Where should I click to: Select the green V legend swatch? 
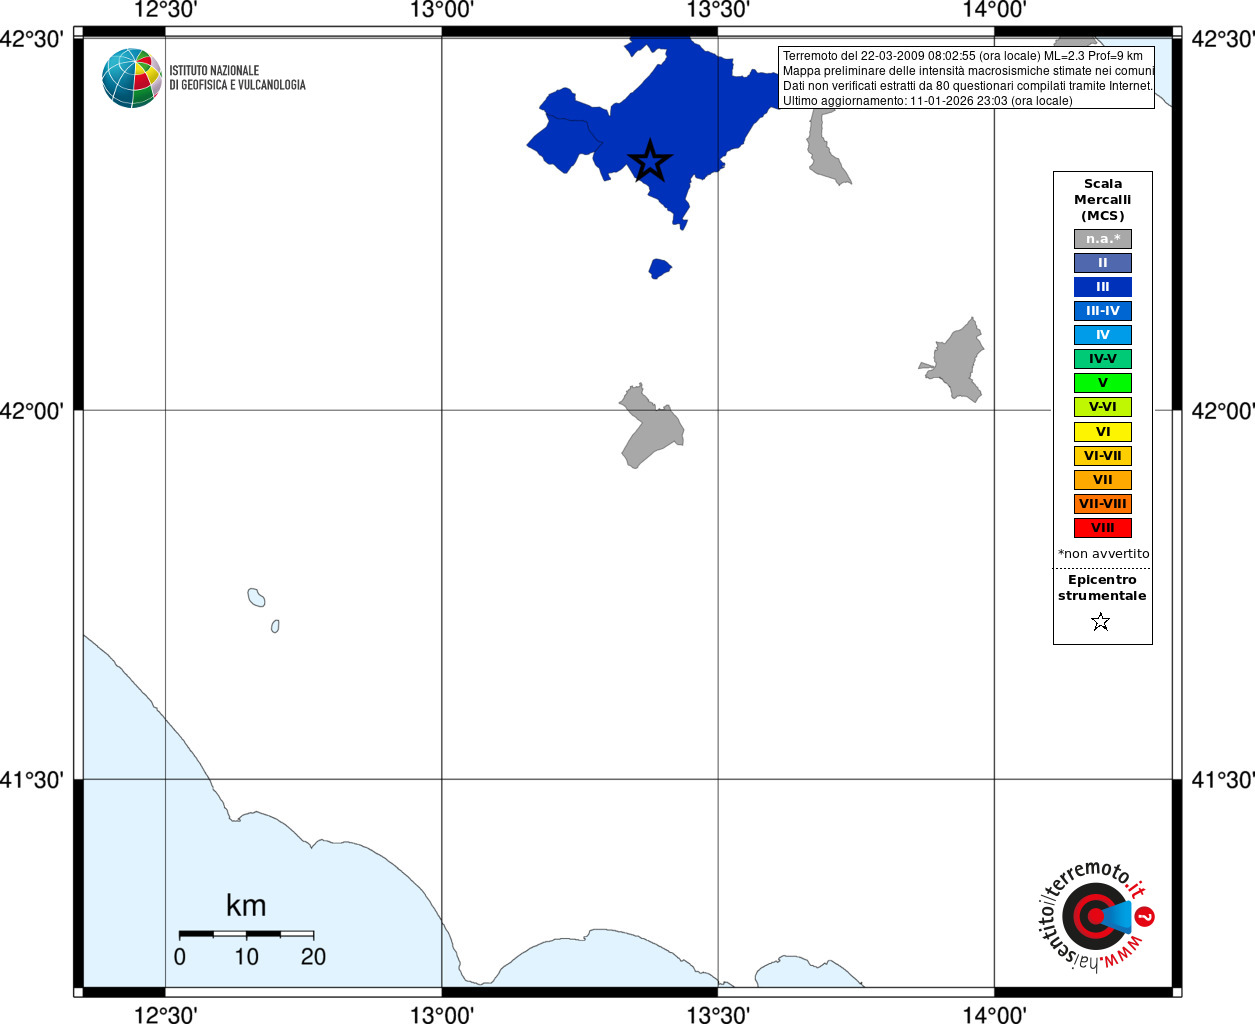[1103, 383]
